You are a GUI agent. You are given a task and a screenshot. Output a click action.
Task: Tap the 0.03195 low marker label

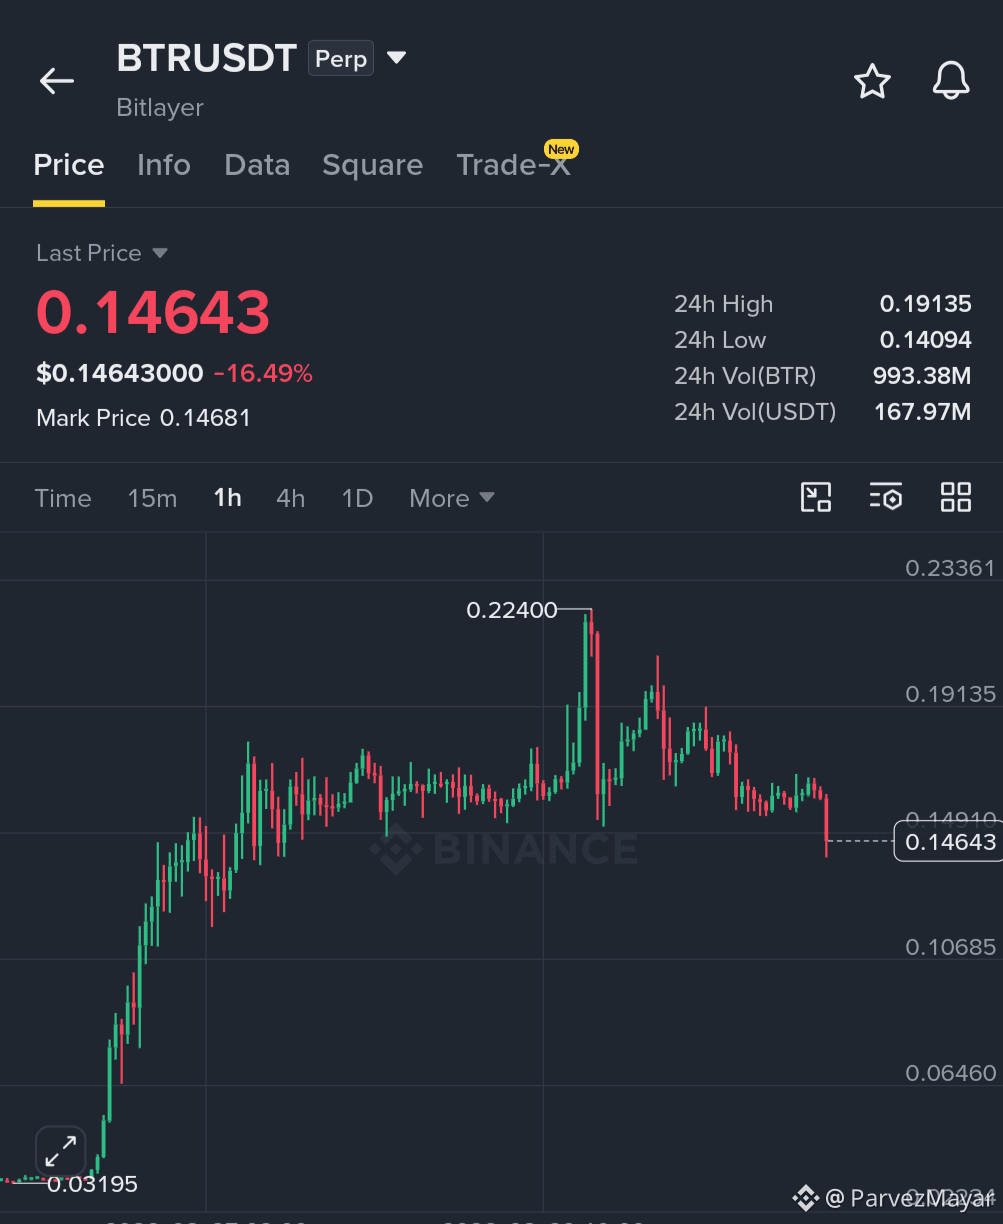click(92, 1185)
